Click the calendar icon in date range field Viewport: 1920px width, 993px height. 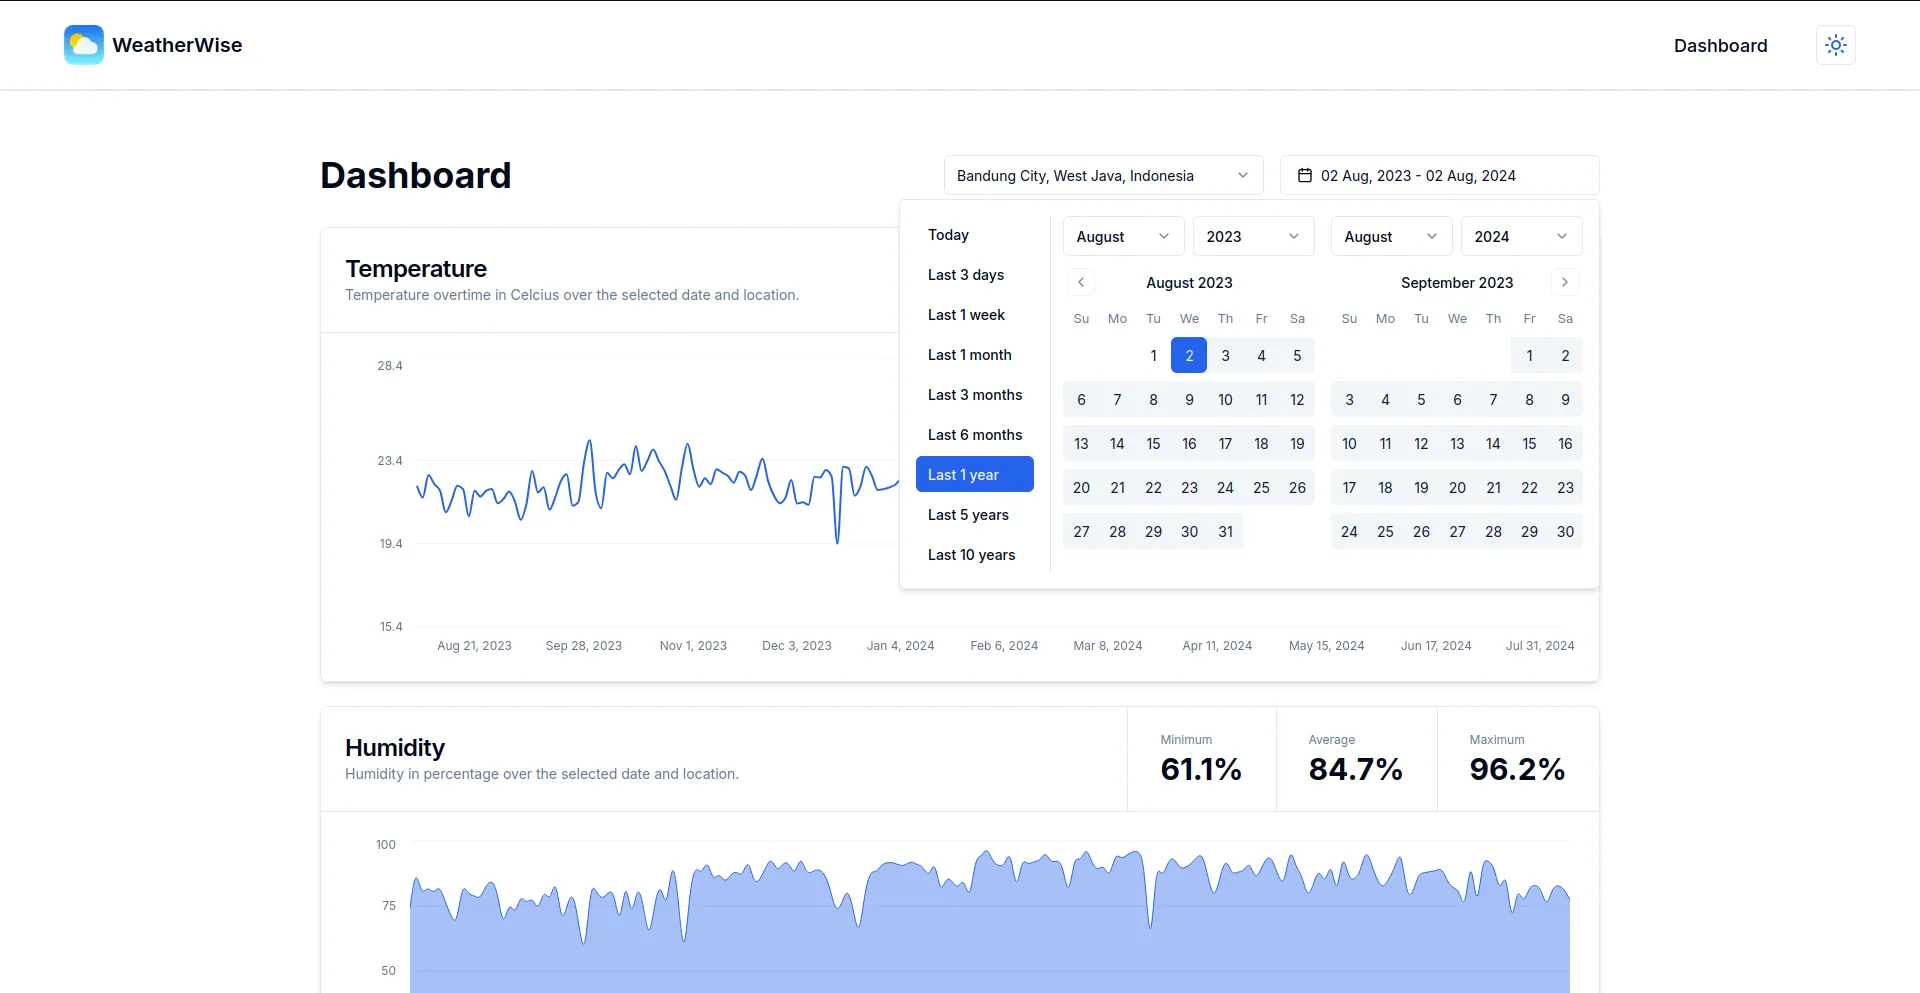pyautogui.click(x=1304, y=176)
